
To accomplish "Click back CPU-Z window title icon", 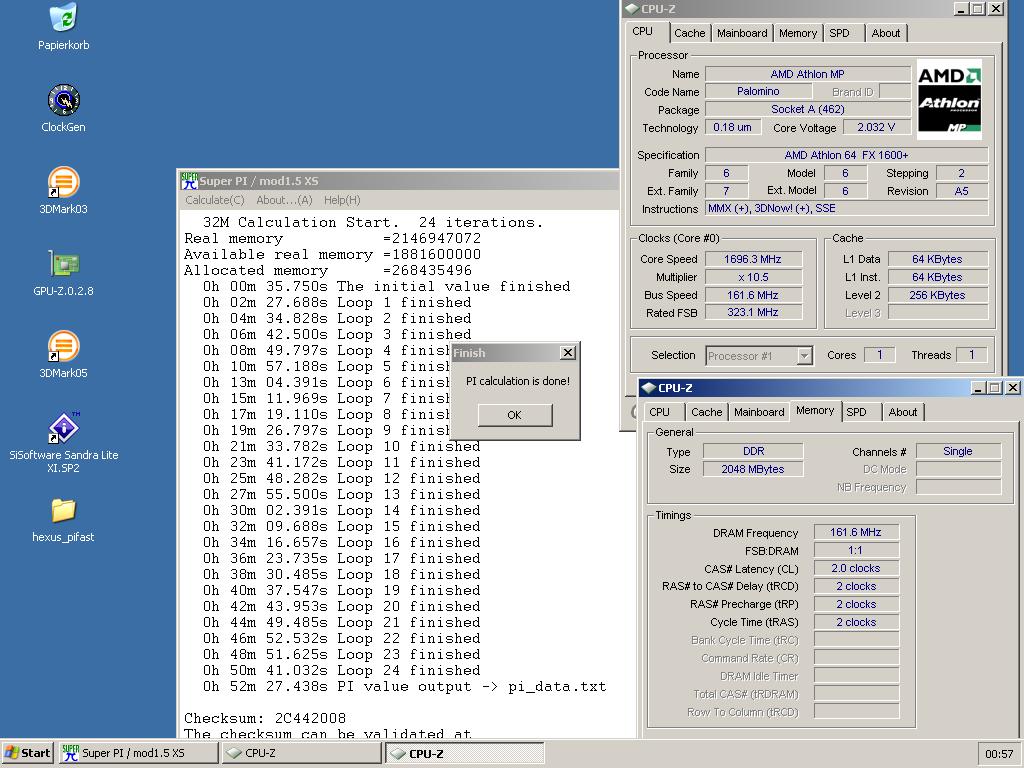I will pos(632,8).
